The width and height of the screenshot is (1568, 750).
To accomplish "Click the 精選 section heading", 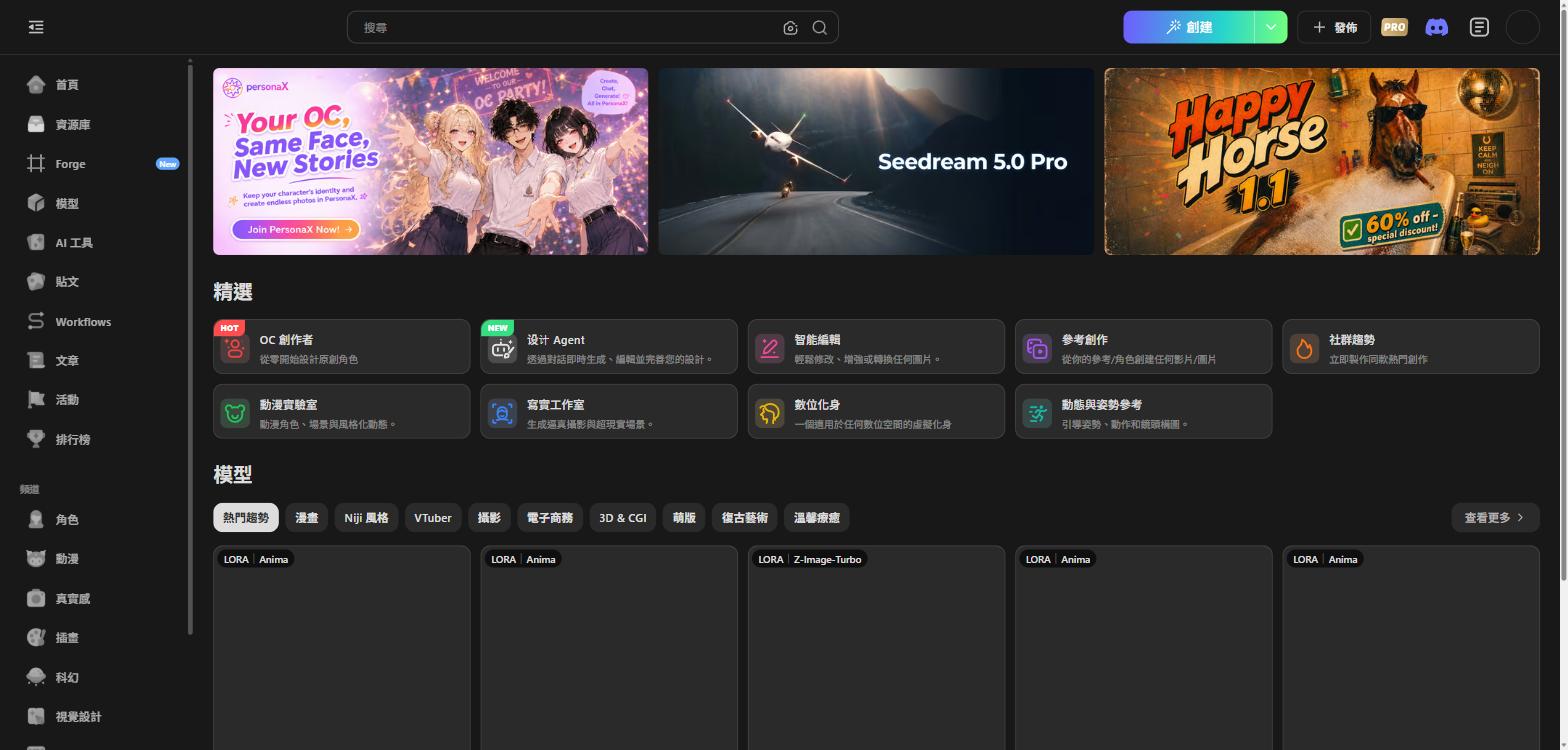I will click(x=233, y=292).
